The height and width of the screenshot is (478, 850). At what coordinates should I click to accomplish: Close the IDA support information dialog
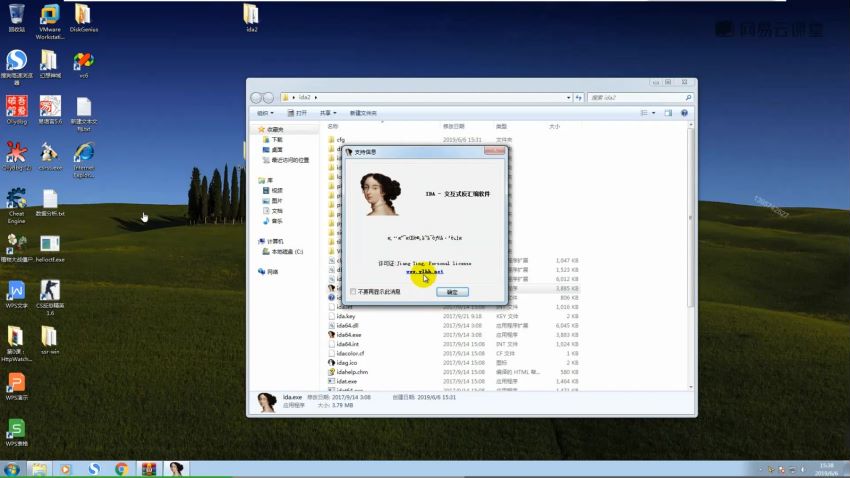click(494, 151)
